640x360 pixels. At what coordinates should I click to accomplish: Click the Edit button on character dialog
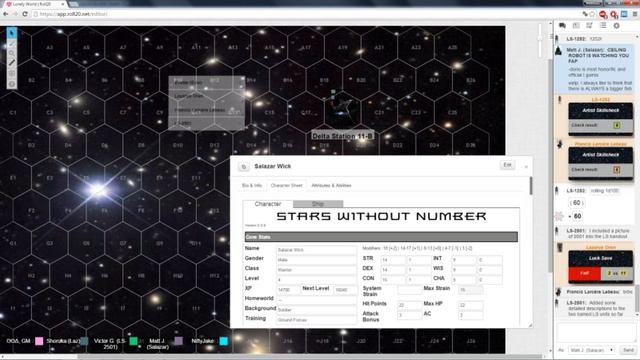point(507,165)
